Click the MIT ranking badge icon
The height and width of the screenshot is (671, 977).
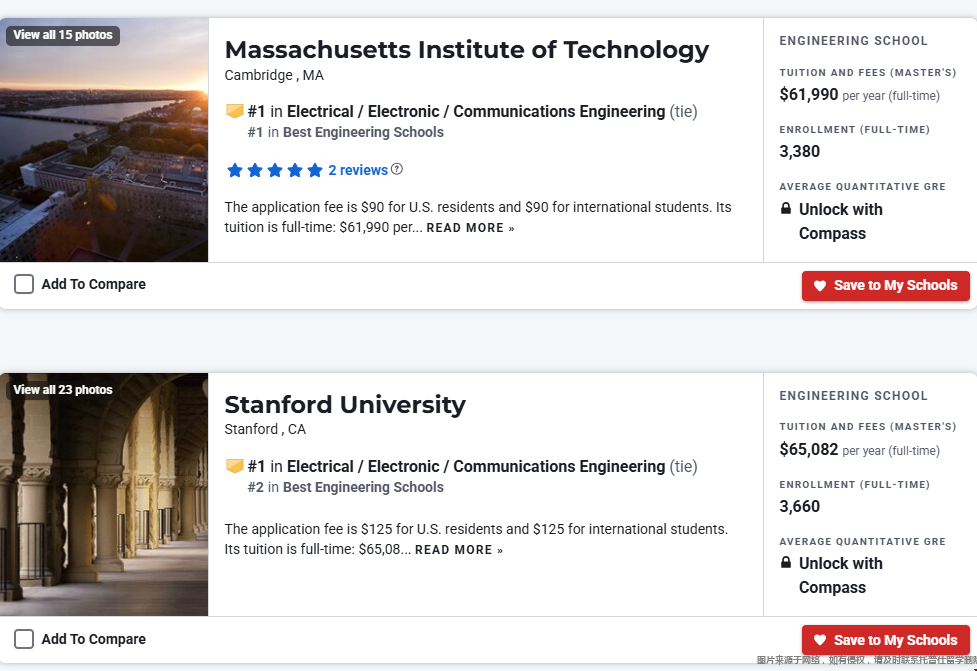(235, 111)
